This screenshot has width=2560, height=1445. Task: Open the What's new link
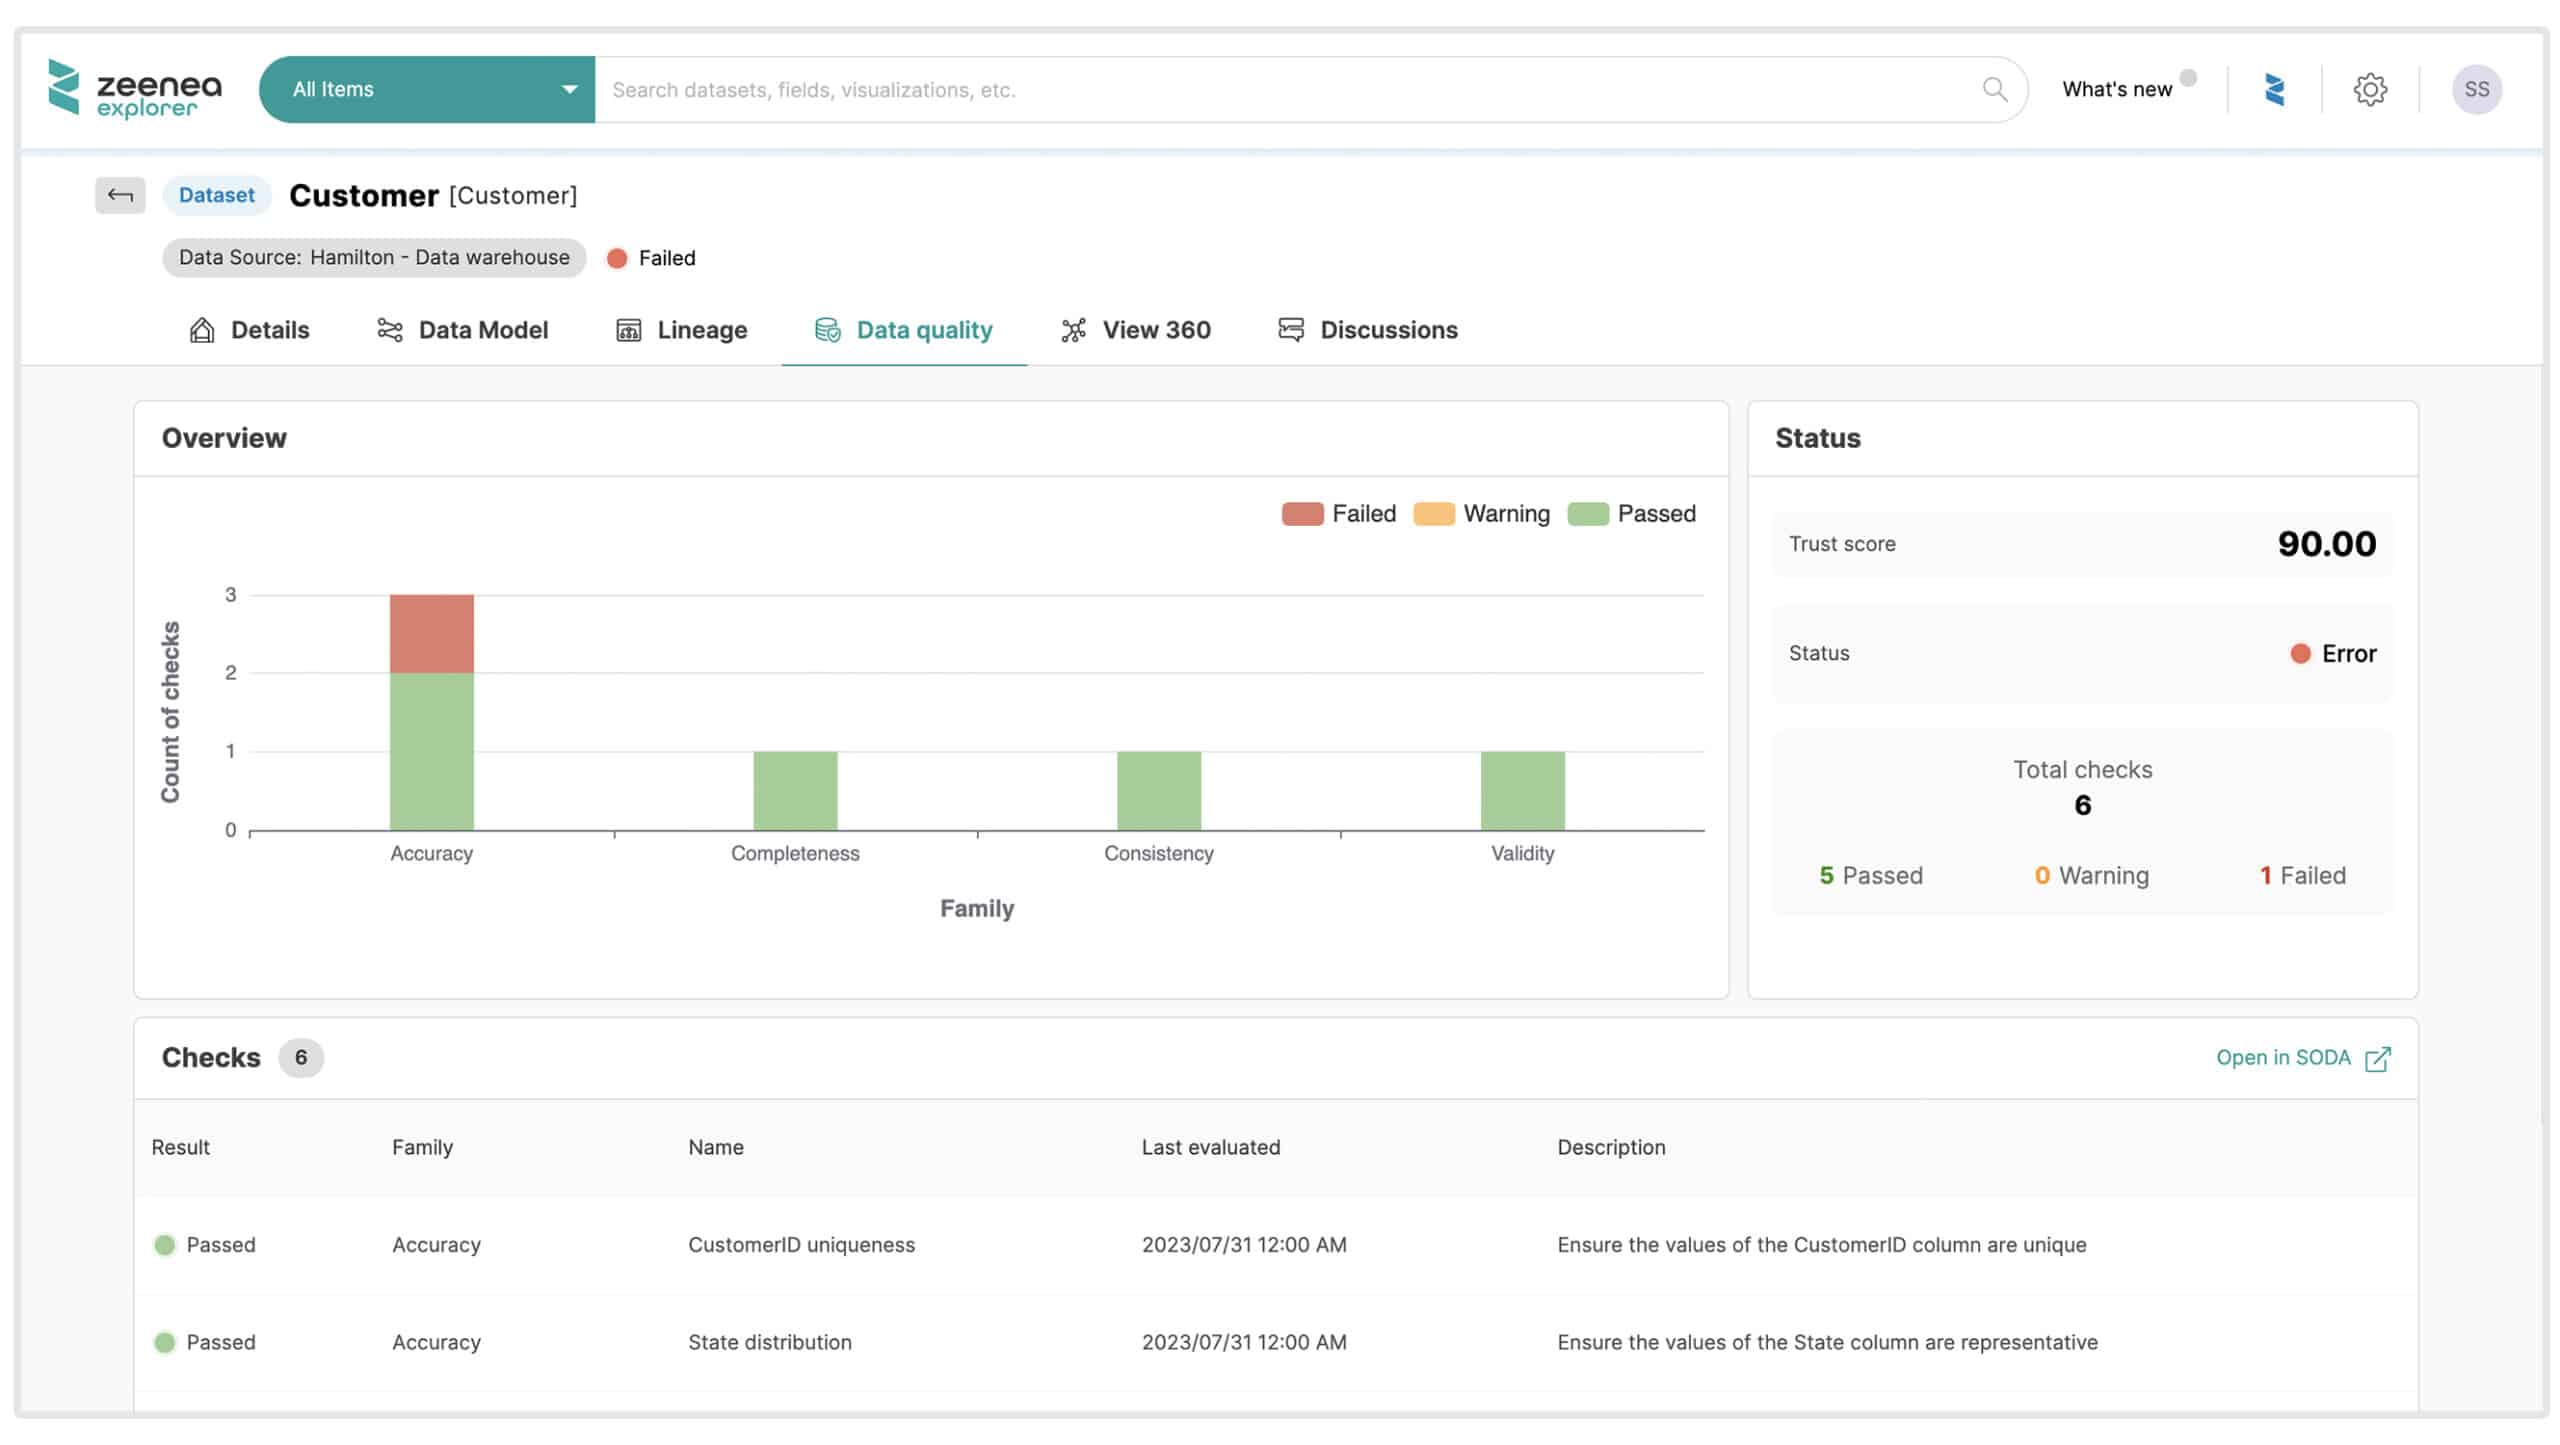(2117, 90)
